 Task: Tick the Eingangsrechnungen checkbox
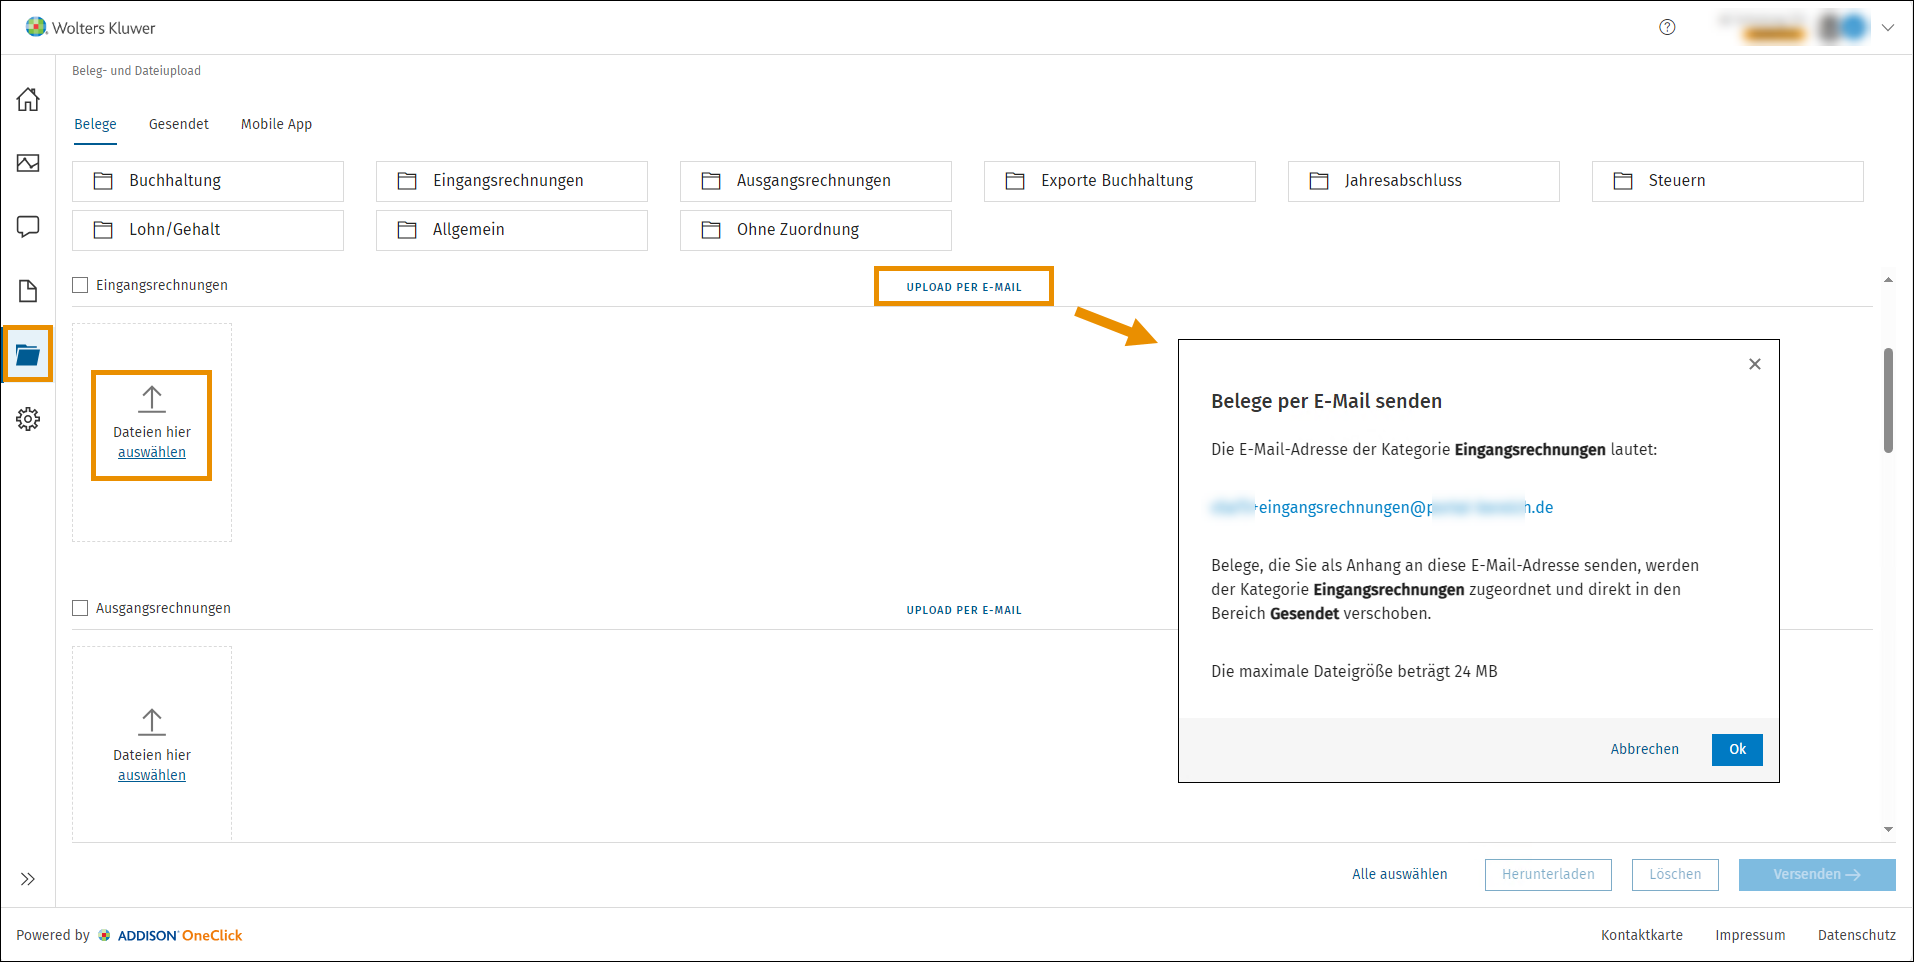pos(81,285)
